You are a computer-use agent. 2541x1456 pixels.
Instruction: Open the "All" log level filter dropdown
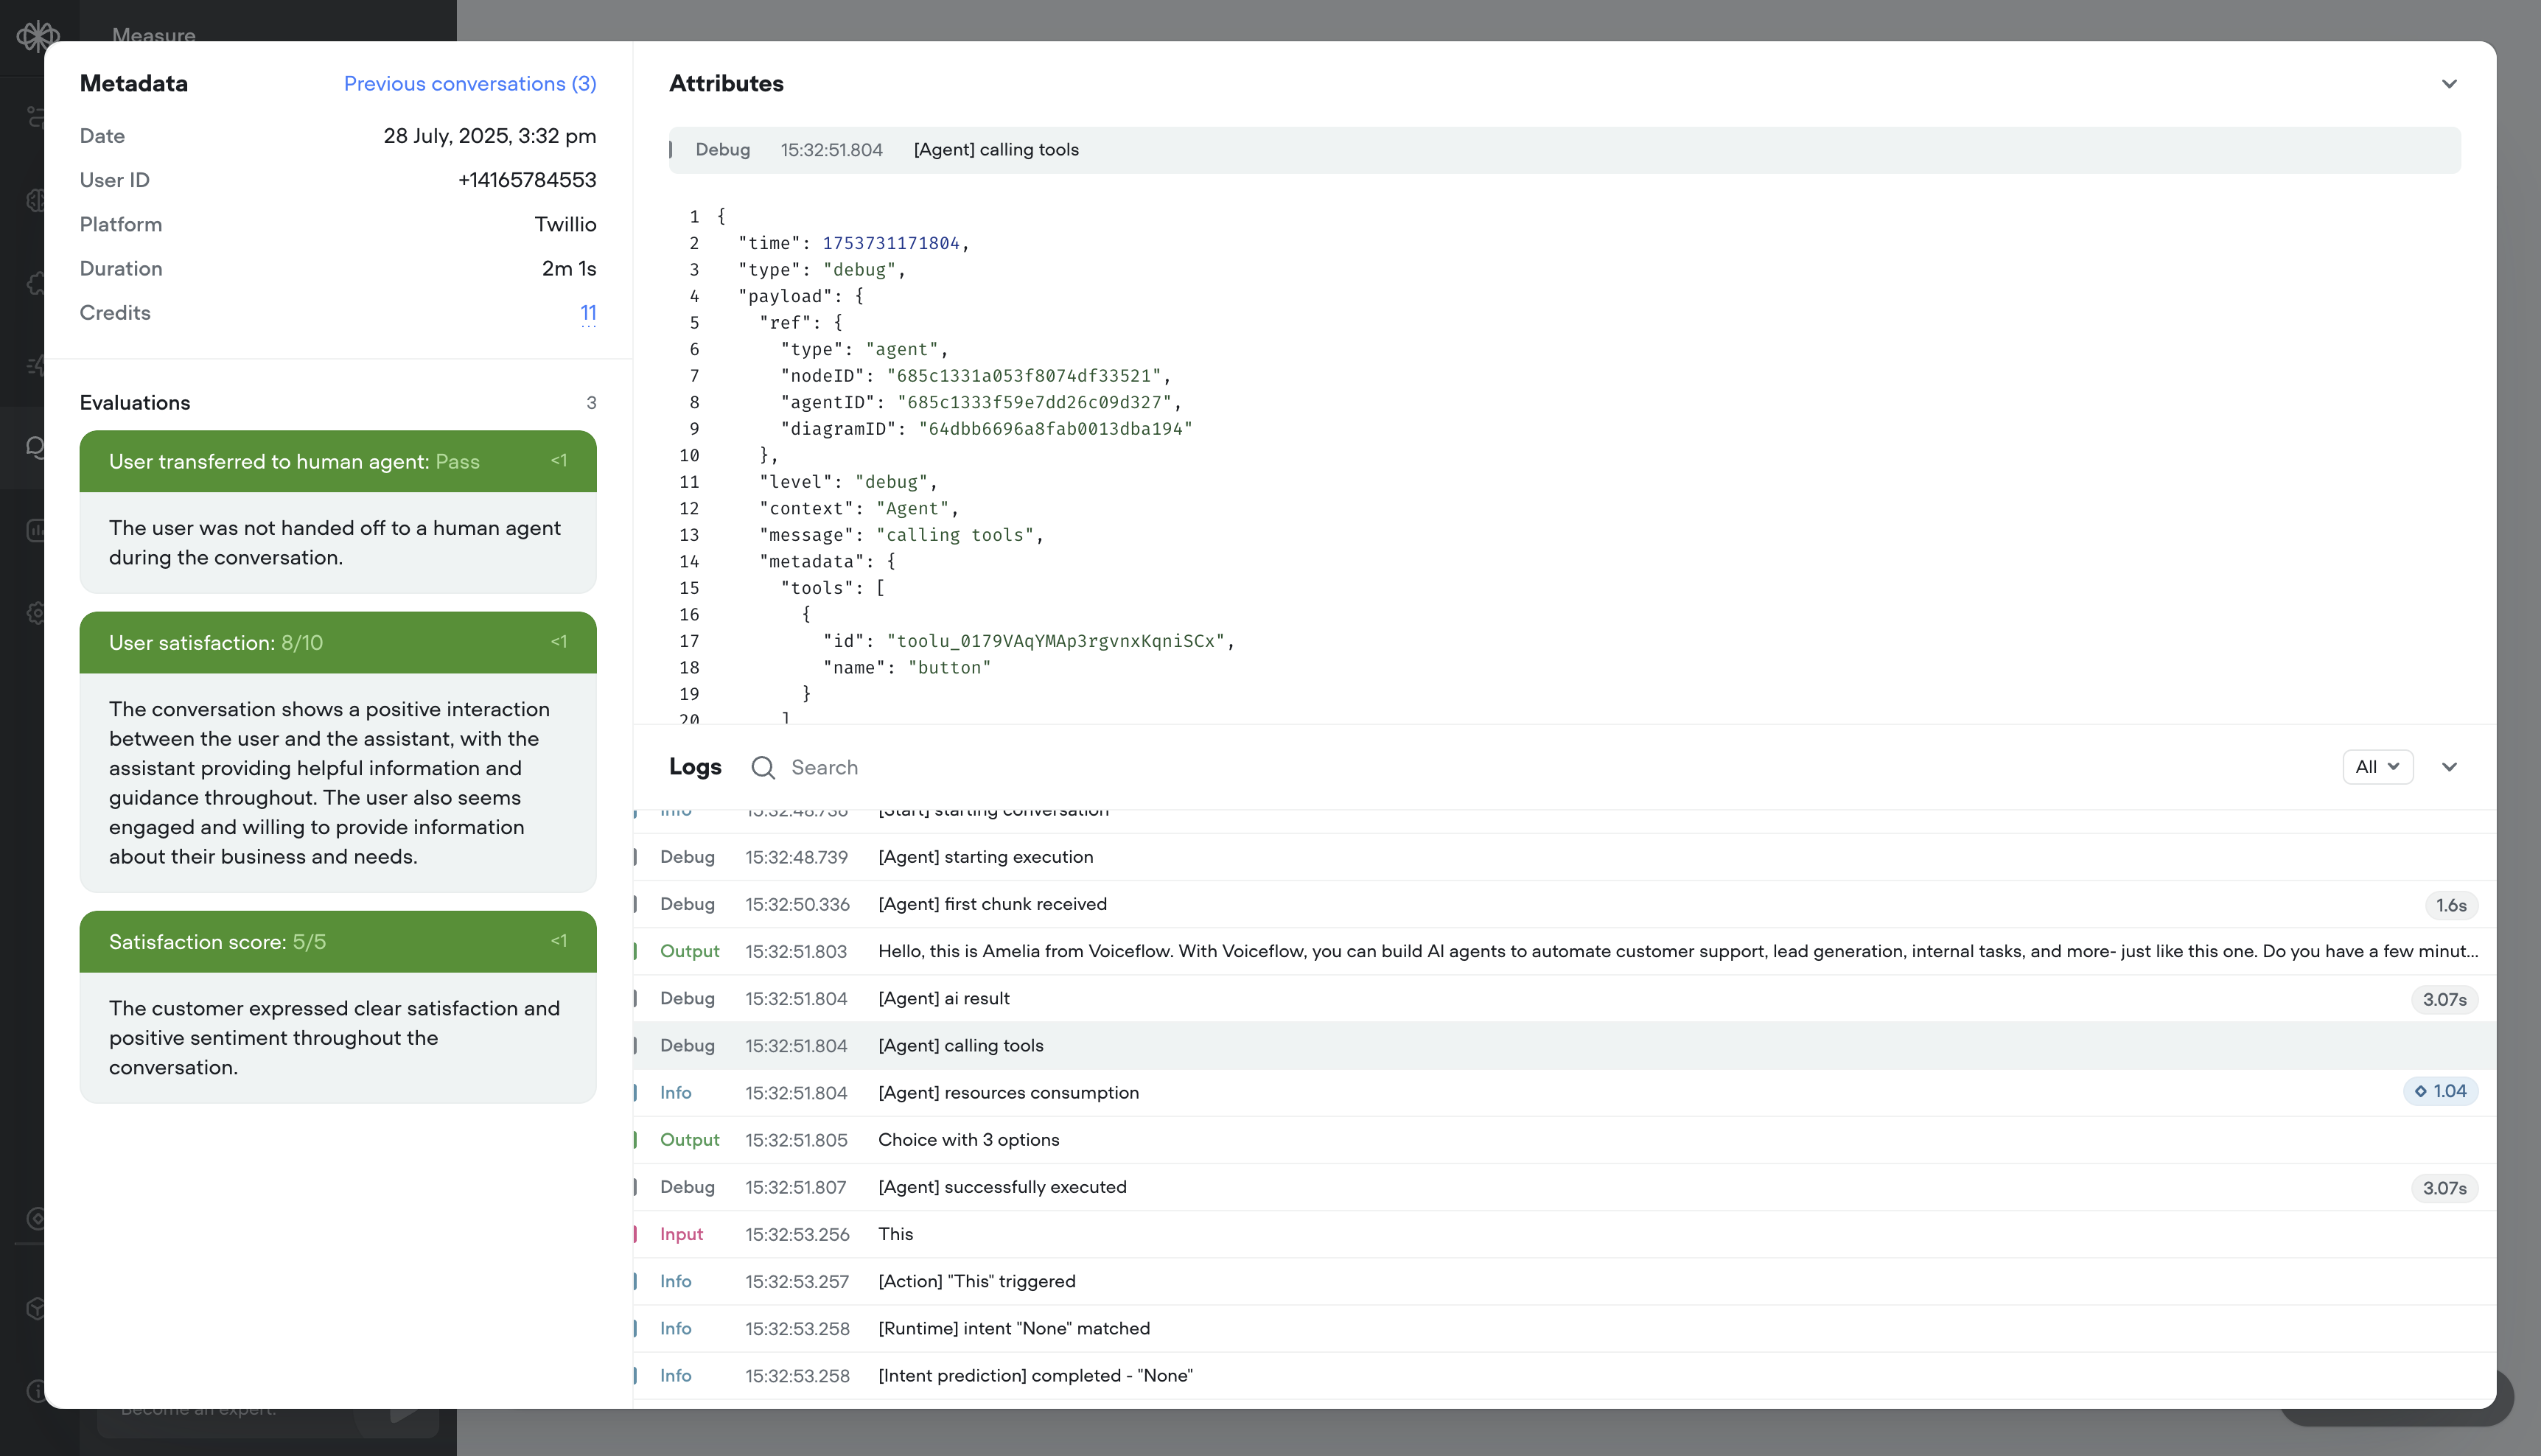click(2378, 766)
